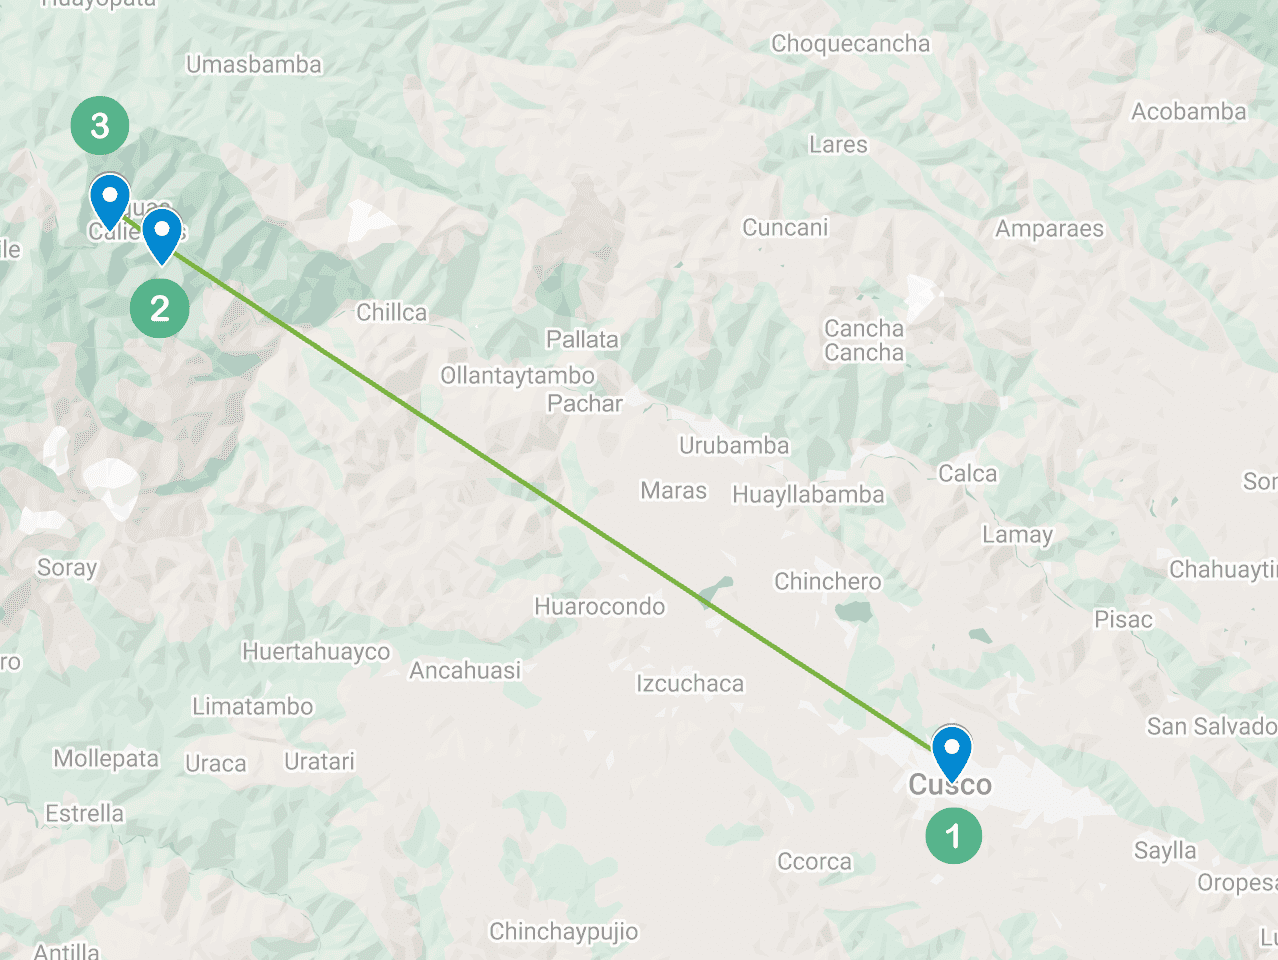This screenshot has width=1278, height=960.
Task: Click the Soray map label
Action: 67,568
